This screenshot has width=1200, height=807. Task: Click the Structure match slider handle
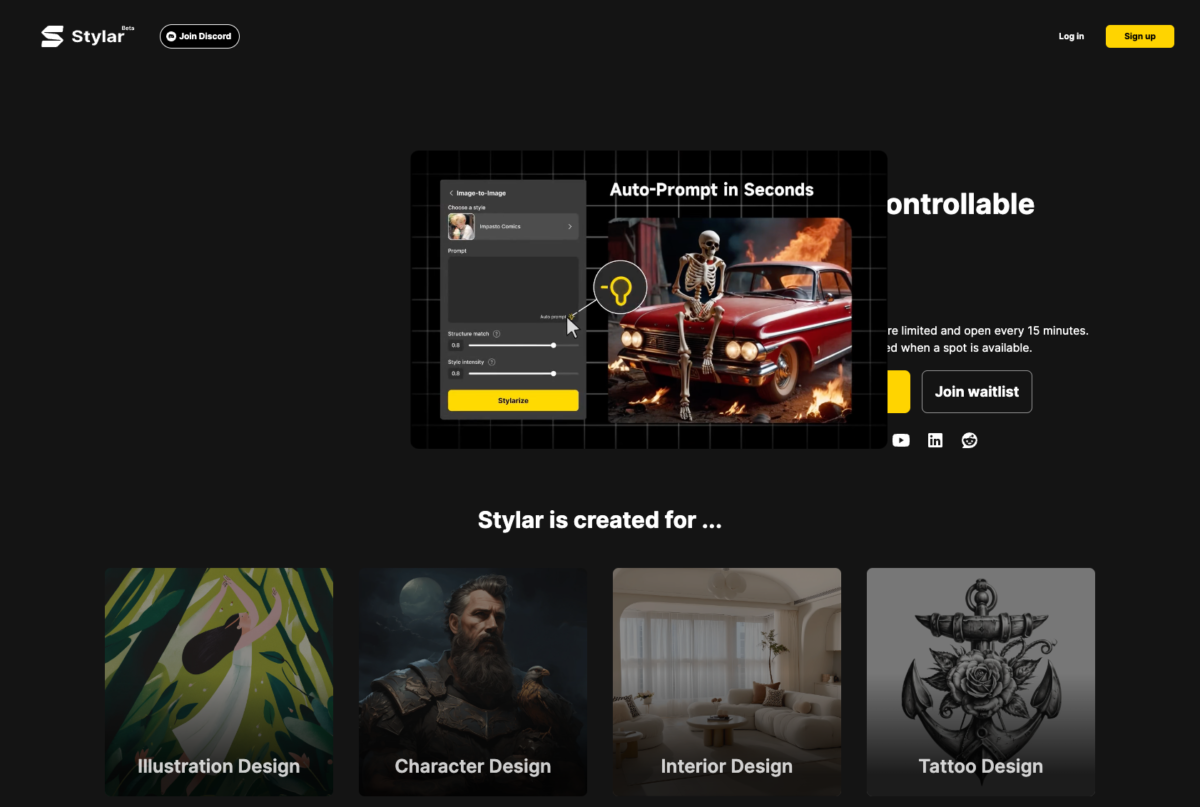tap(554, 345)
